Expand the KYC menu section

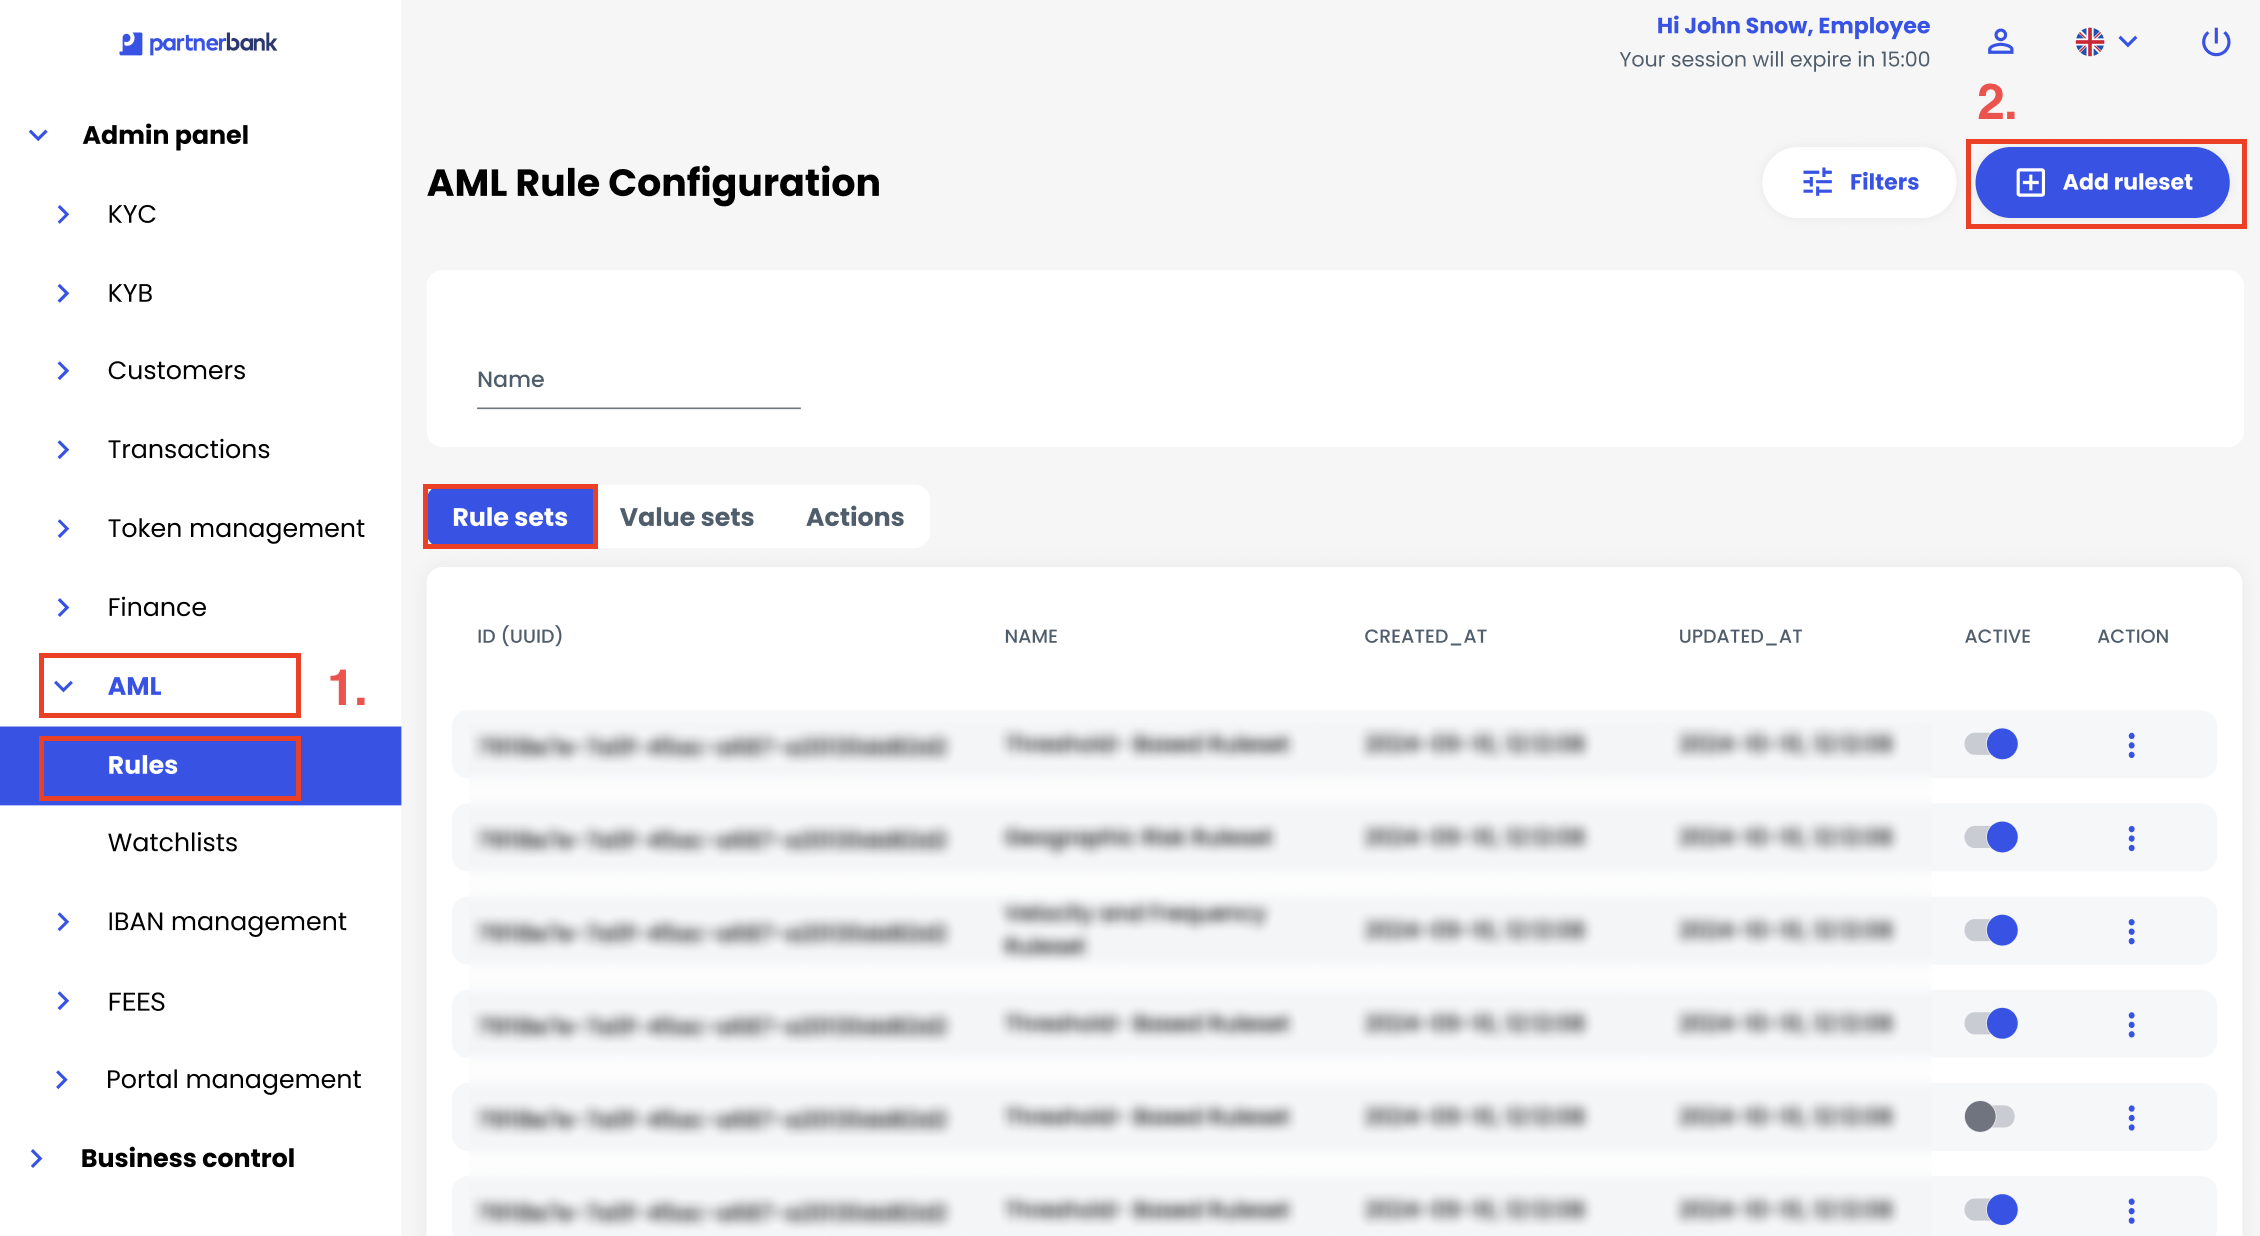coord(131,214)
